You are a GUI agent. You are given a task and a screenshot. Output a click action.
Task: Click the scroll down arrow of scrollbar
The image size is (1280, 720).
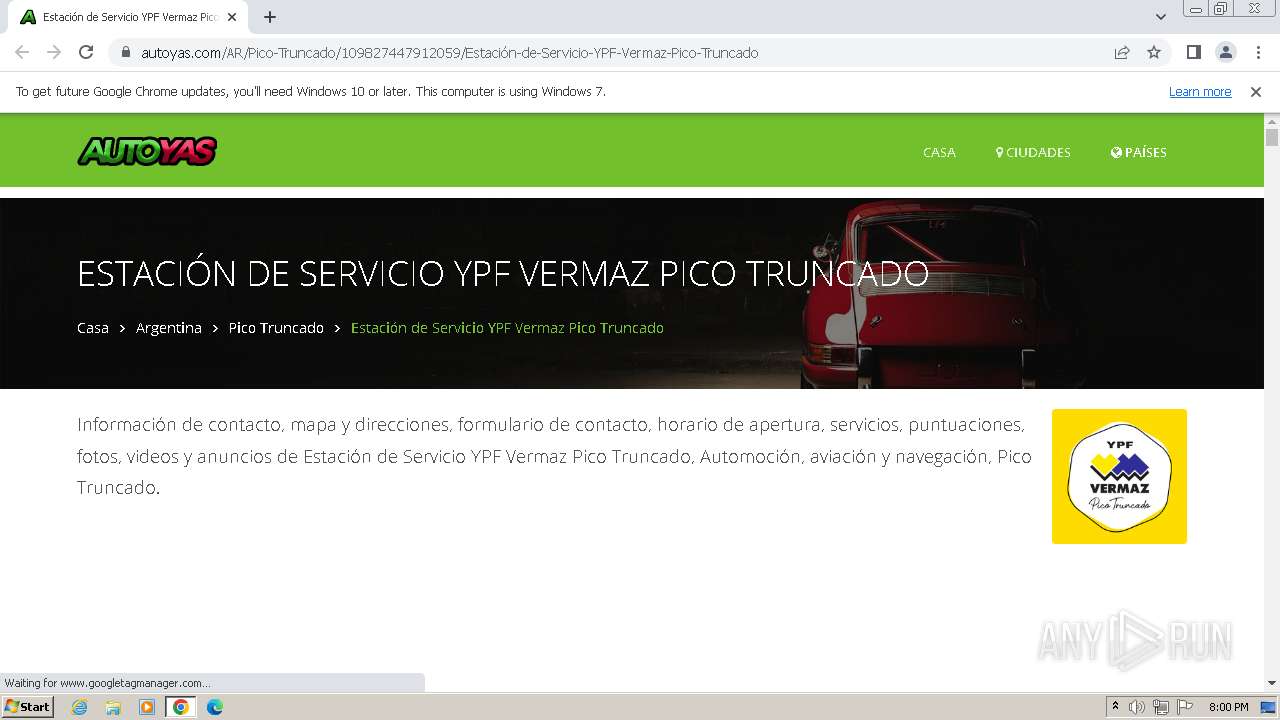click(x=1272, y=683)
